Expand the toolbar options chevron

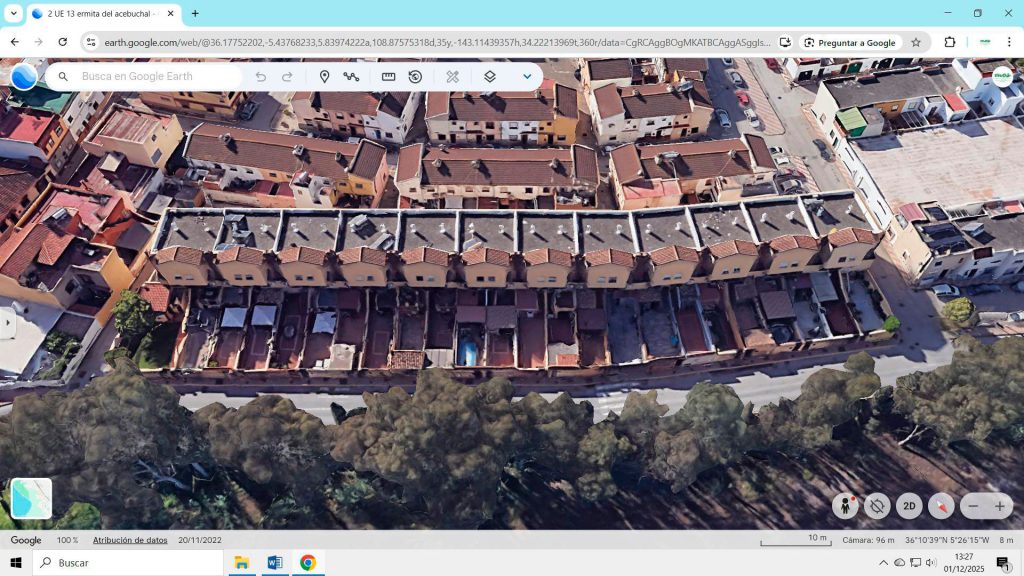pyautogui.click(x=527, y=76)
